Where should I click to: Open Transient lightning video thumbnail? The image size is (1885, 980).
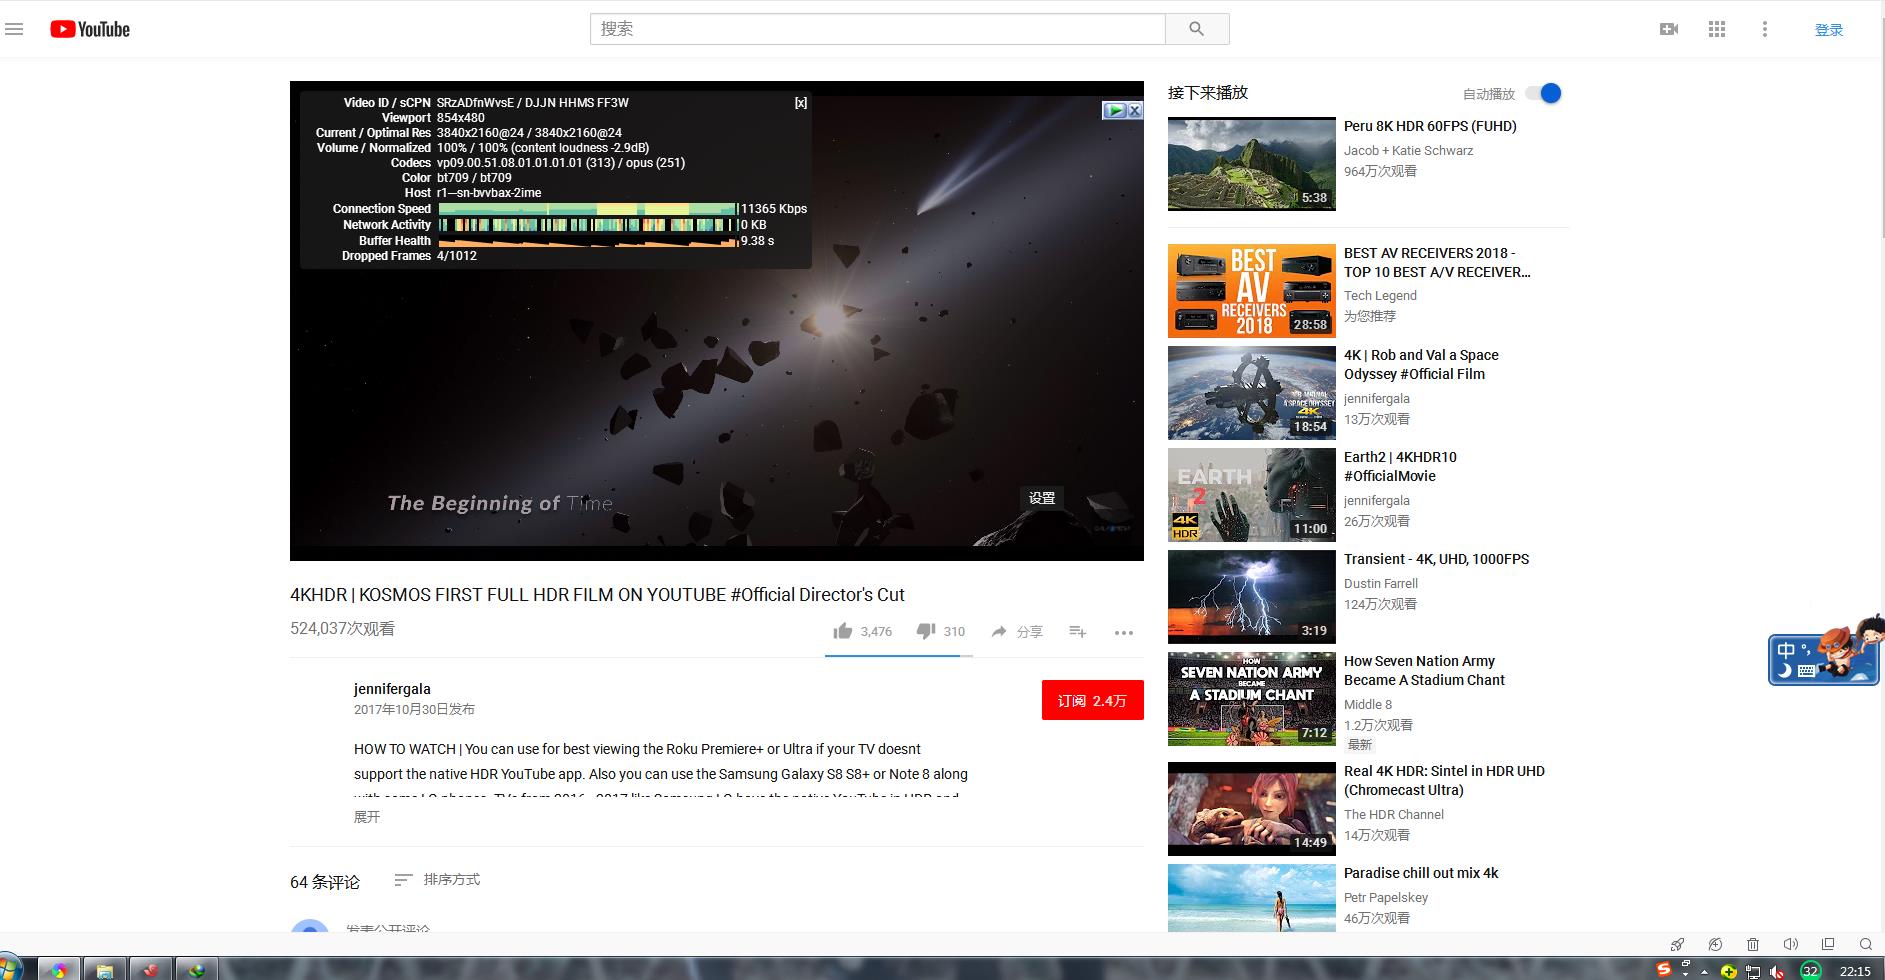(1252, 597)
